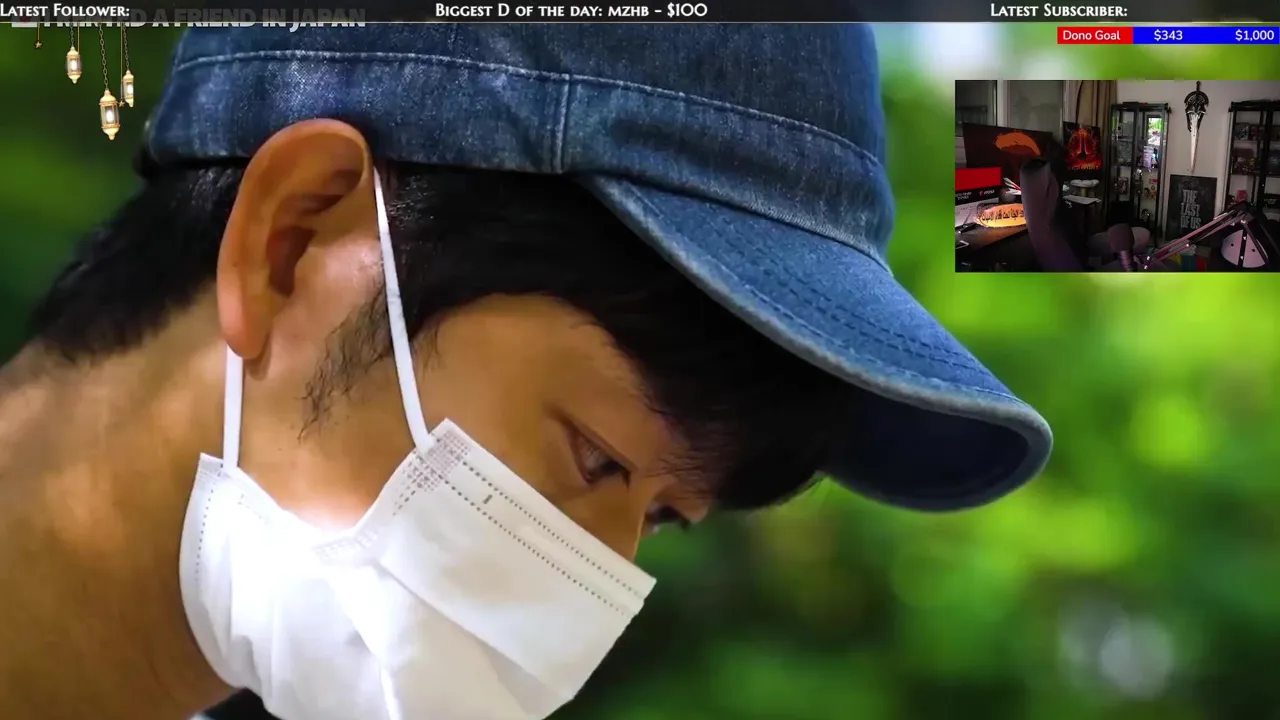Click the 'Latest Follower:' overlay label

tap(65, 10)
